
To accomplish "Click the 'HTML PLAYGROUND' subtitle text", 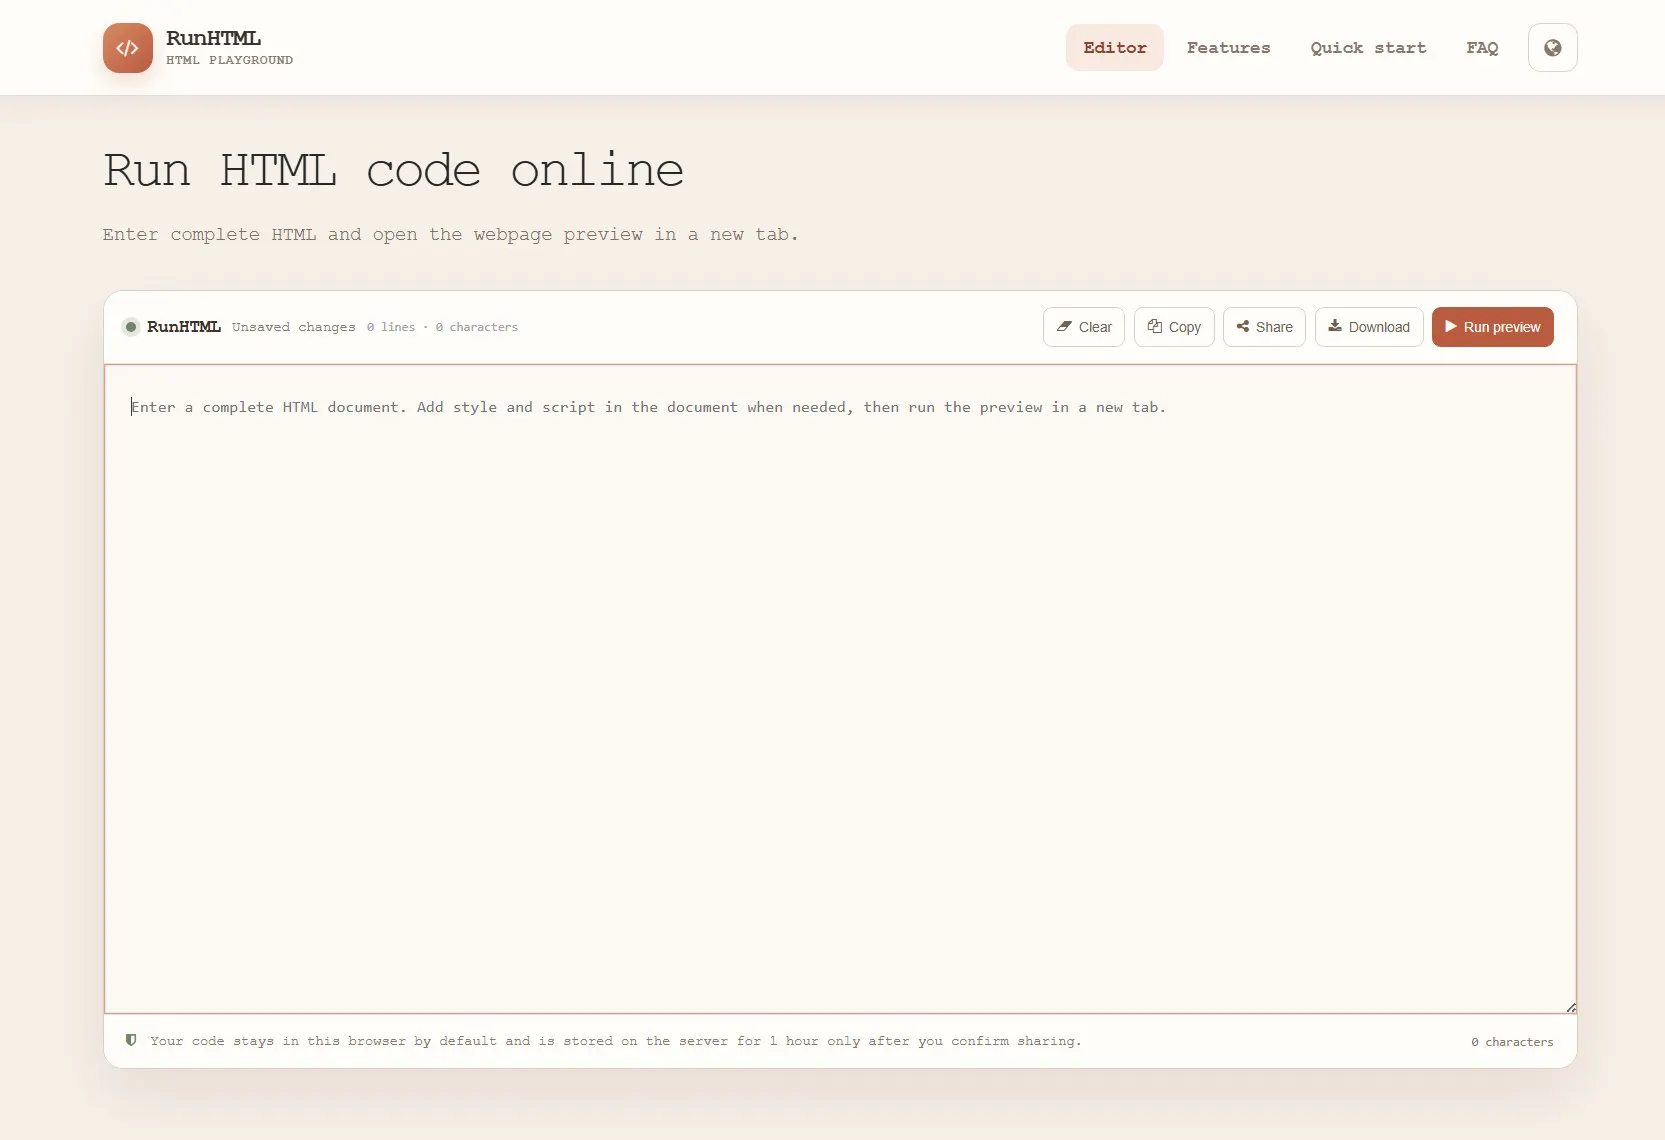I will pyautogui.click(x=229, y=60).
